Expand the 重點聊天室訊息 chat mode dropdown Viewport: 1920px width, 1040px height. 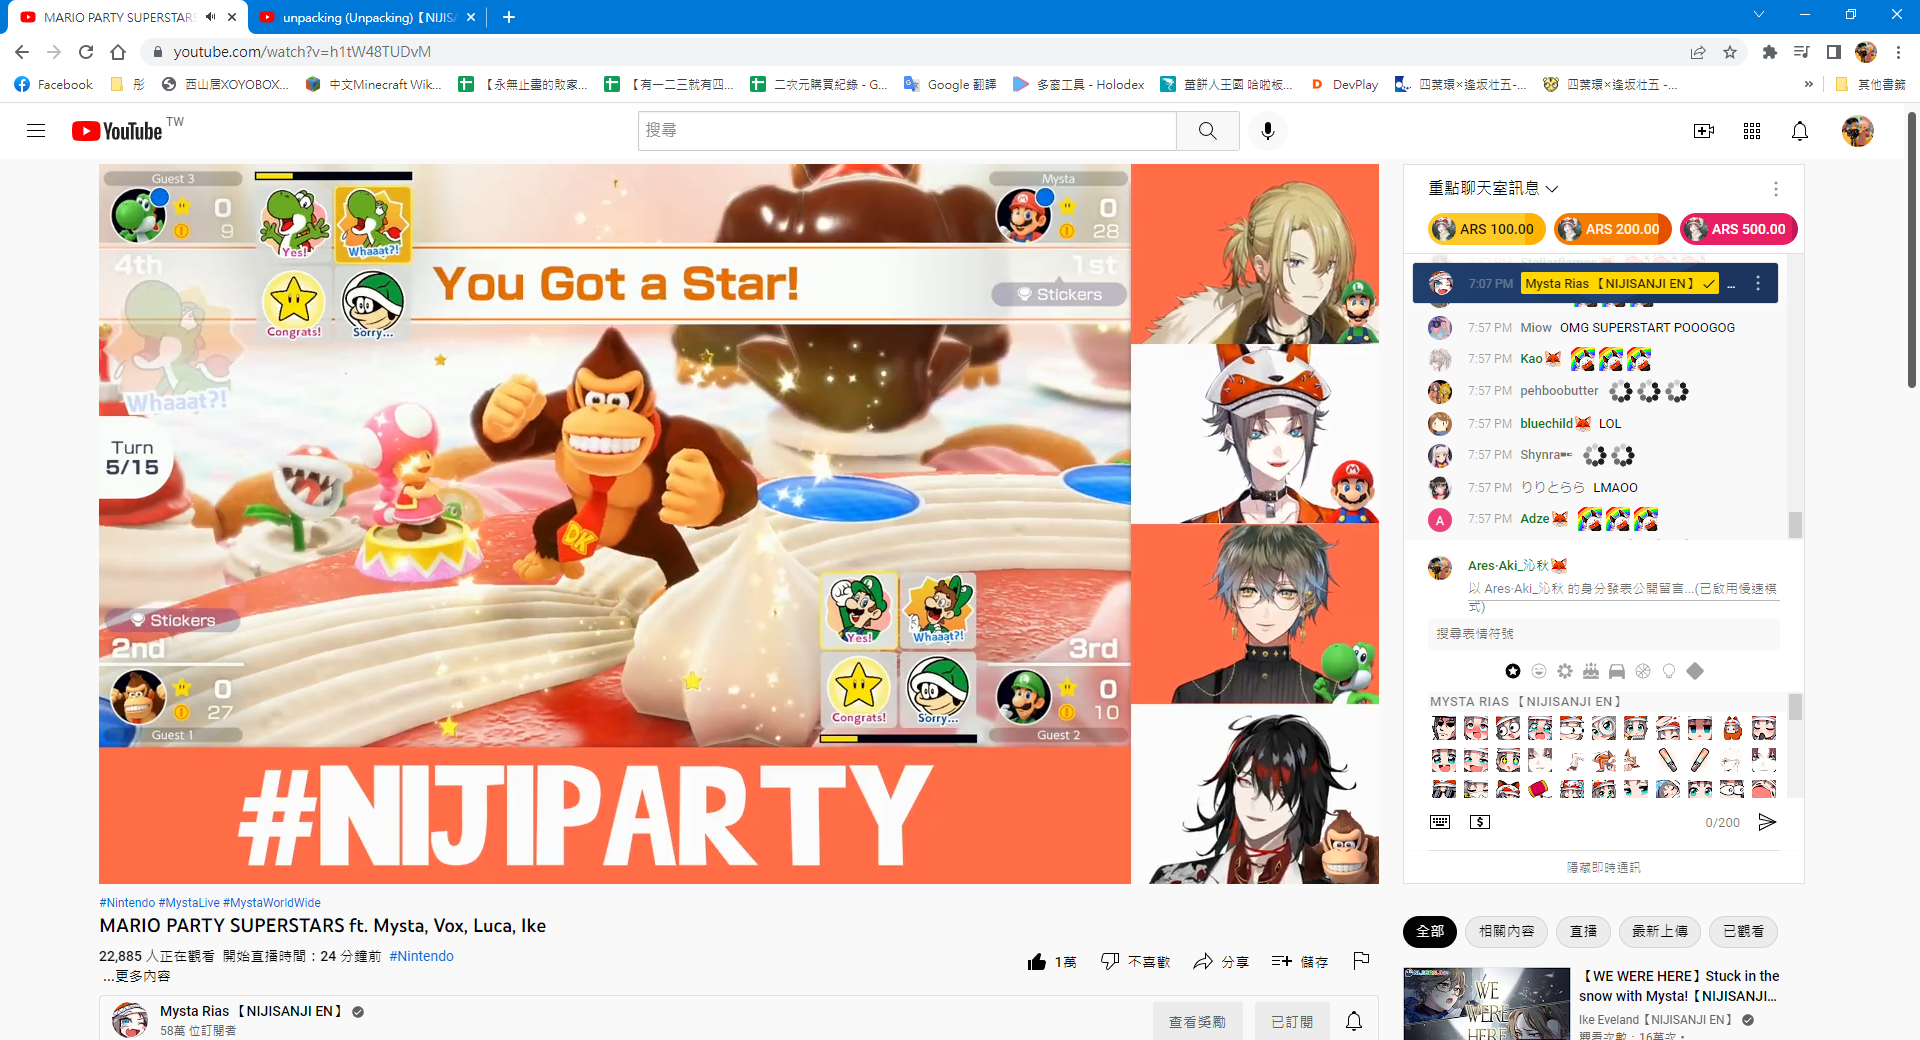[1493, 188]
